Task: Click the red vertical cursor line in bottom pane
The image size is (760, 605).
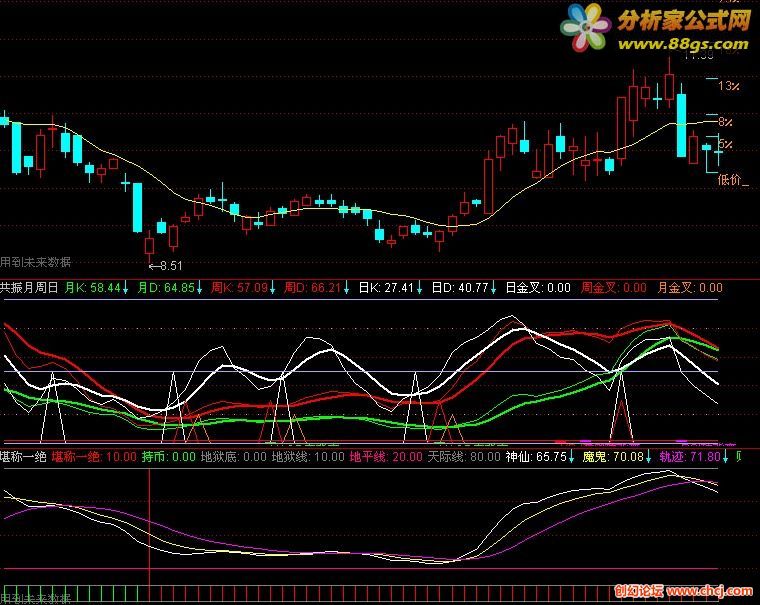Action: 149,528
